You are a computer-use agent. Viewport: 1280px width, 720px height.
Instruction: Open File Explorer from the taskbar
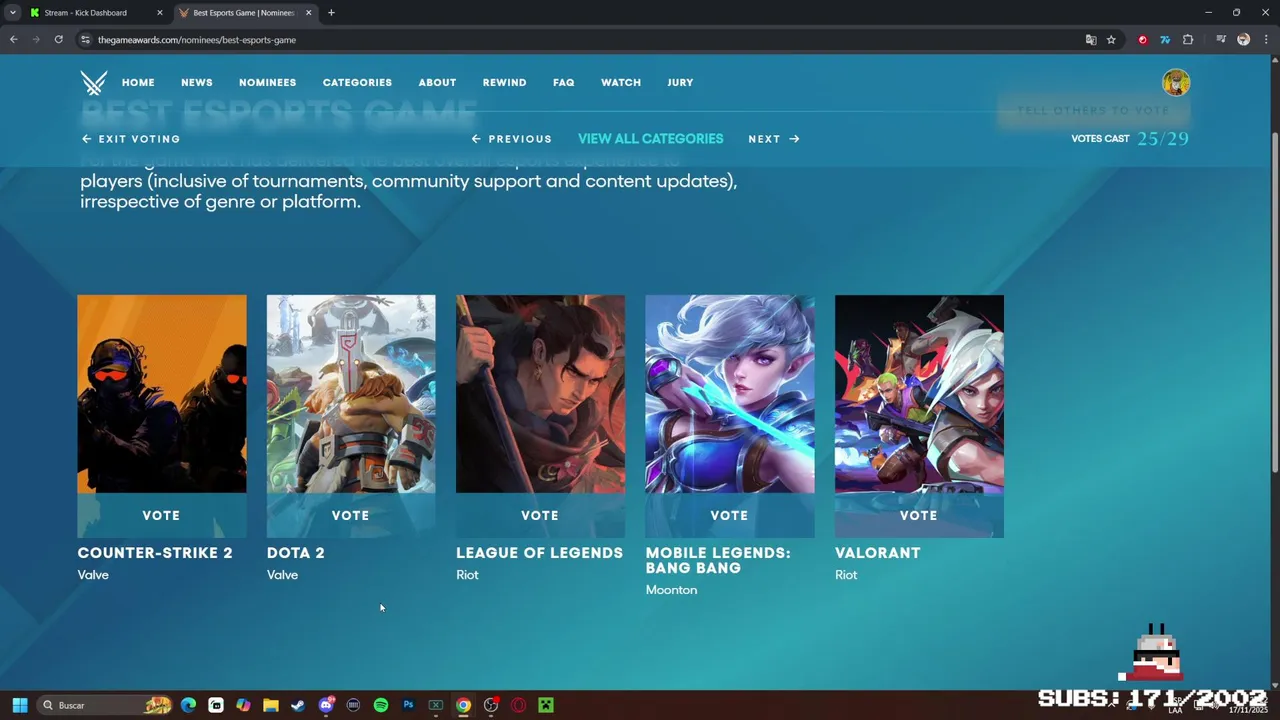click(270, 705)
